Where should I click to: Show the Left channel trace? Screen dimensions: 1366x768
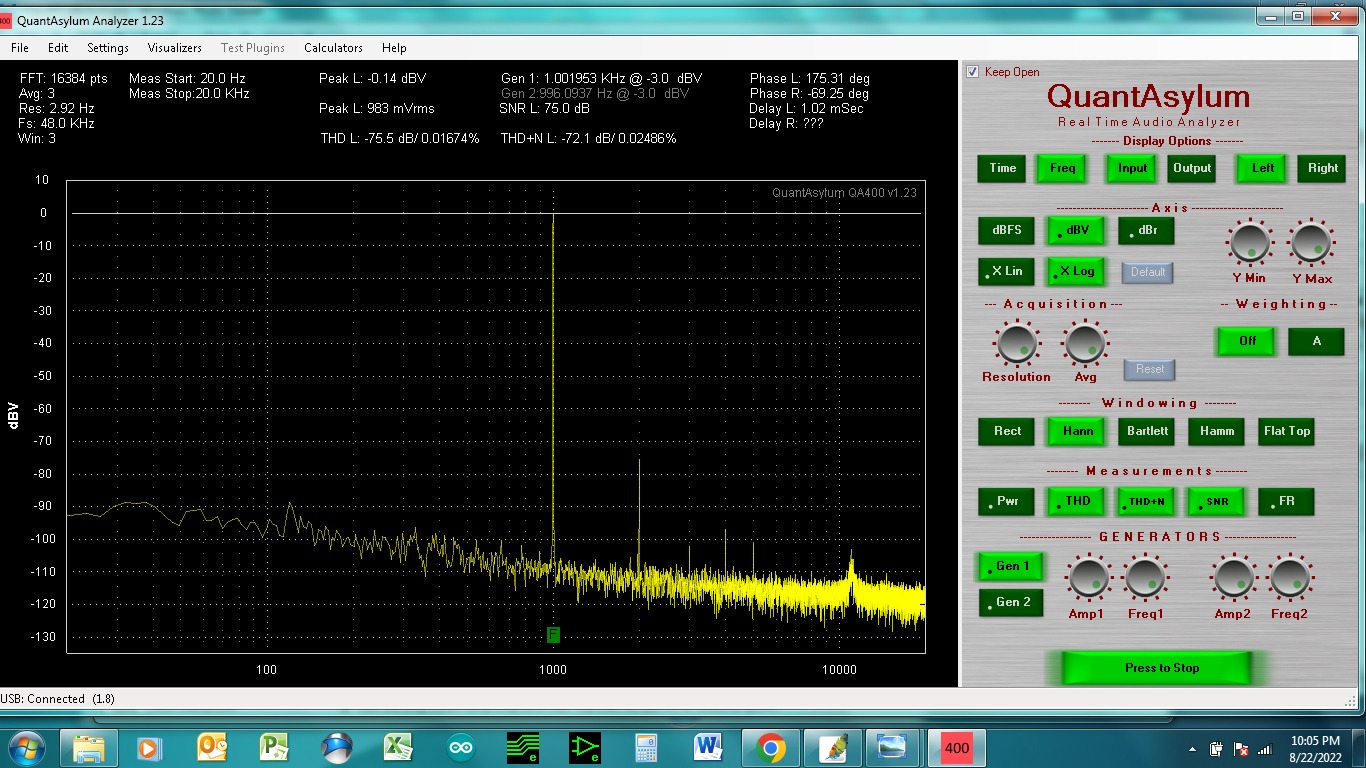point(1263,168)
